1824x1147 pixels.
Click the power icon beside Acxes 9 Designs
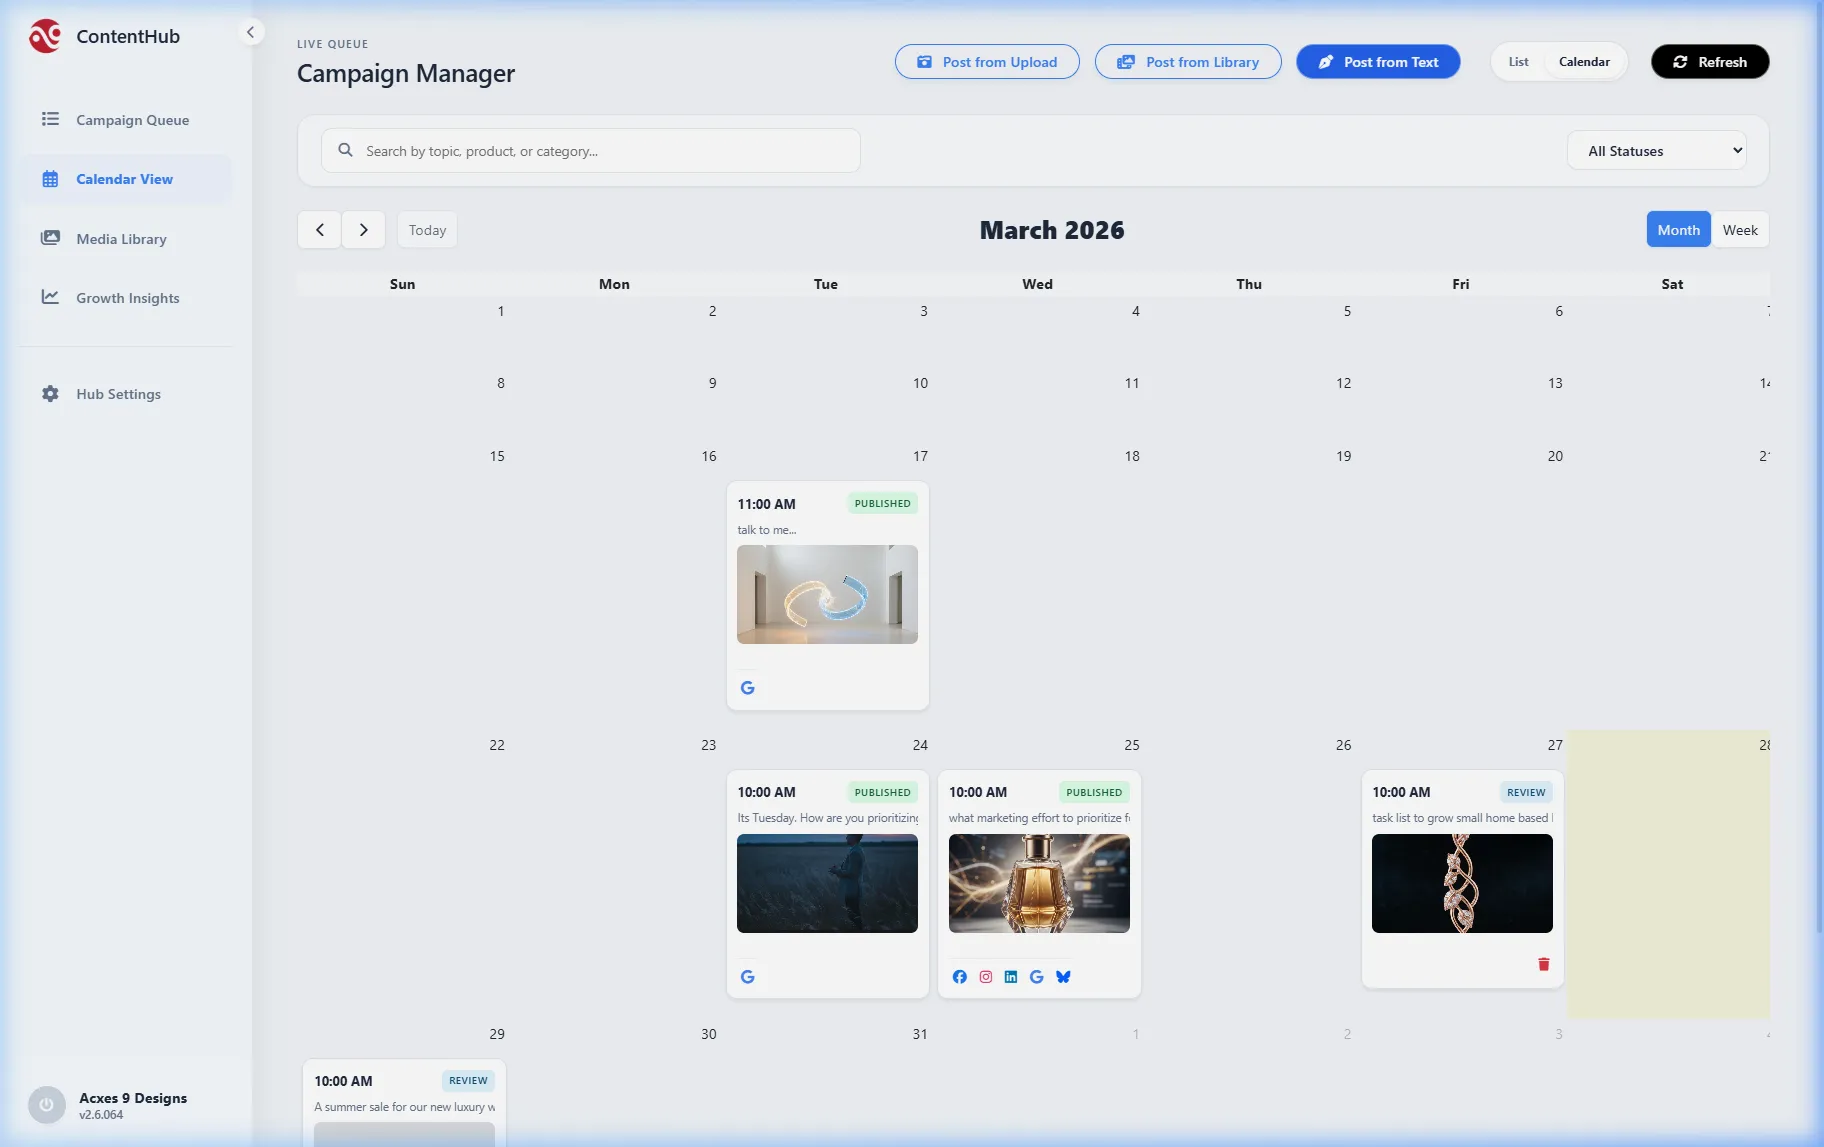pos(46,1105)
